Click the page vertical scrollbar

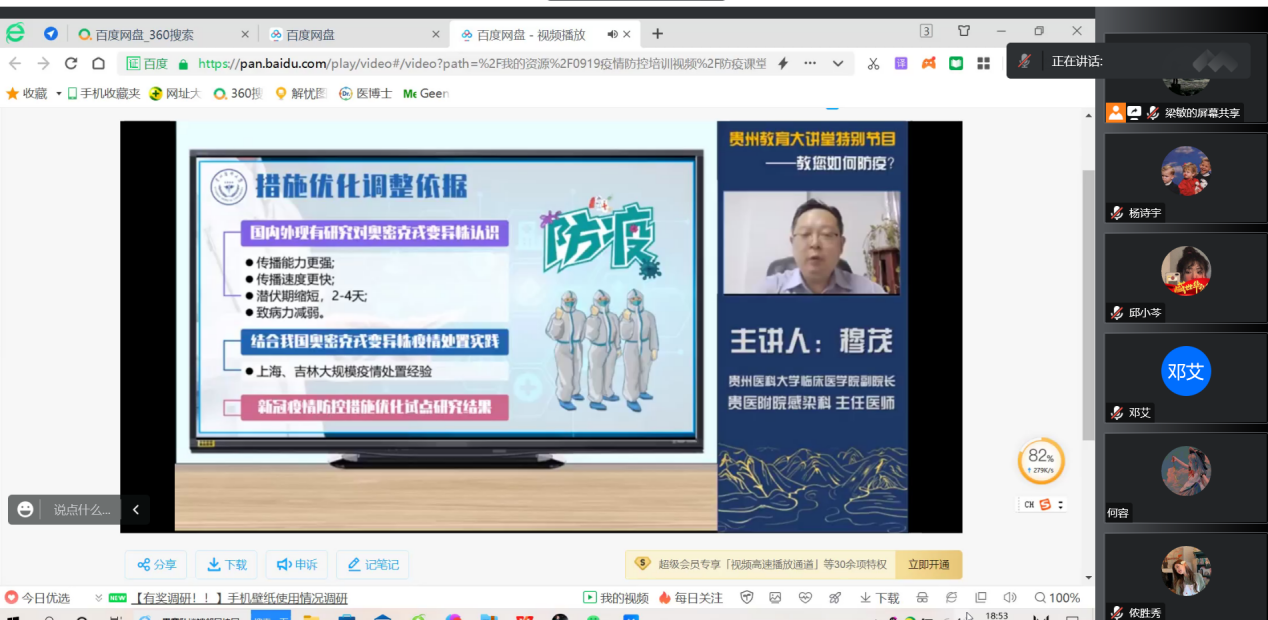(1088, 300)
